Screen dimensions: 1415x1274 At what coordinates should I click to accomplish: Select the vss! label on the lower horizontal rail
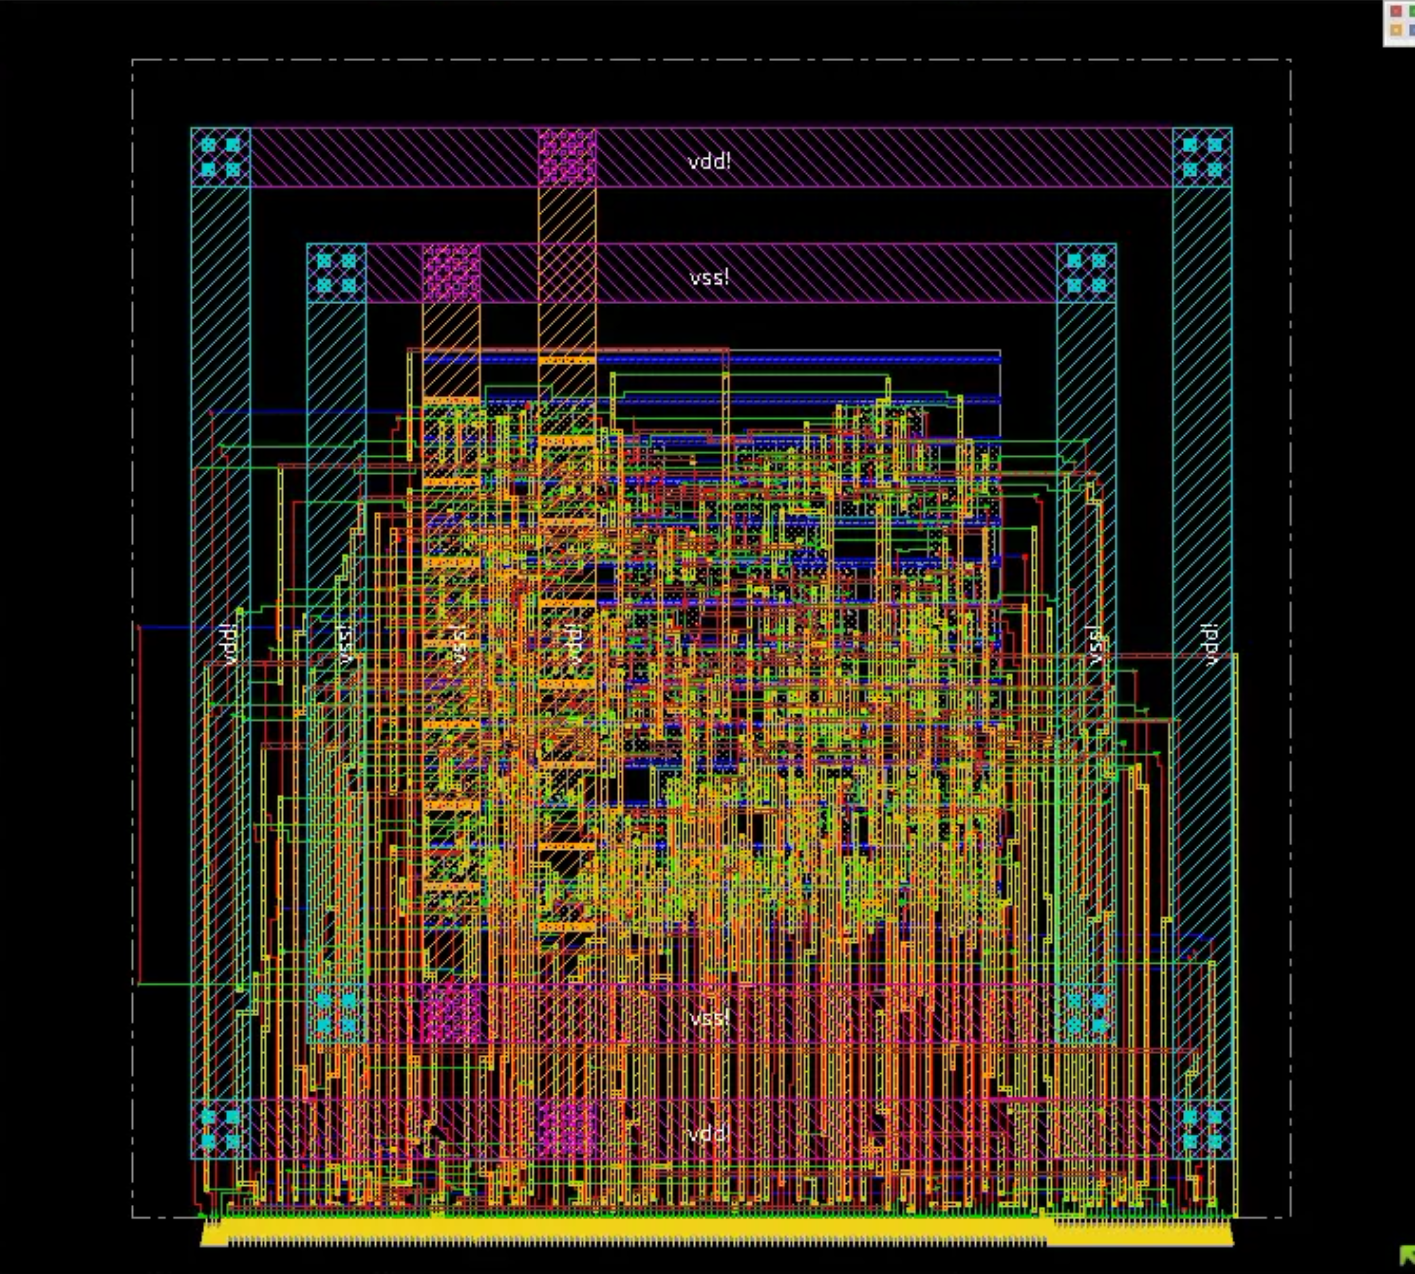coord(710,1018)
